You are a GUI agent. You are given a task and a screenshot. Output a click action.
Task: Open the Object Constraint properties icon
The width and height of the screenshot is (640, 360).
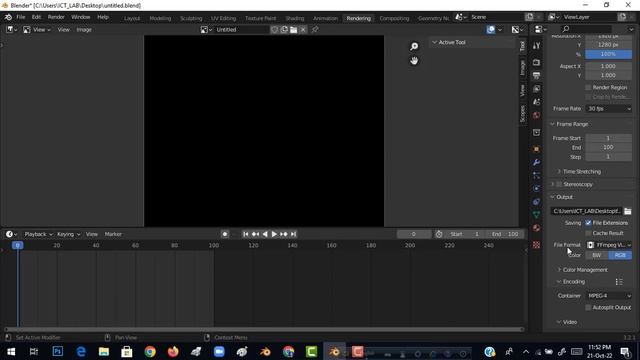pyautogui.click(x=536, y=202)
